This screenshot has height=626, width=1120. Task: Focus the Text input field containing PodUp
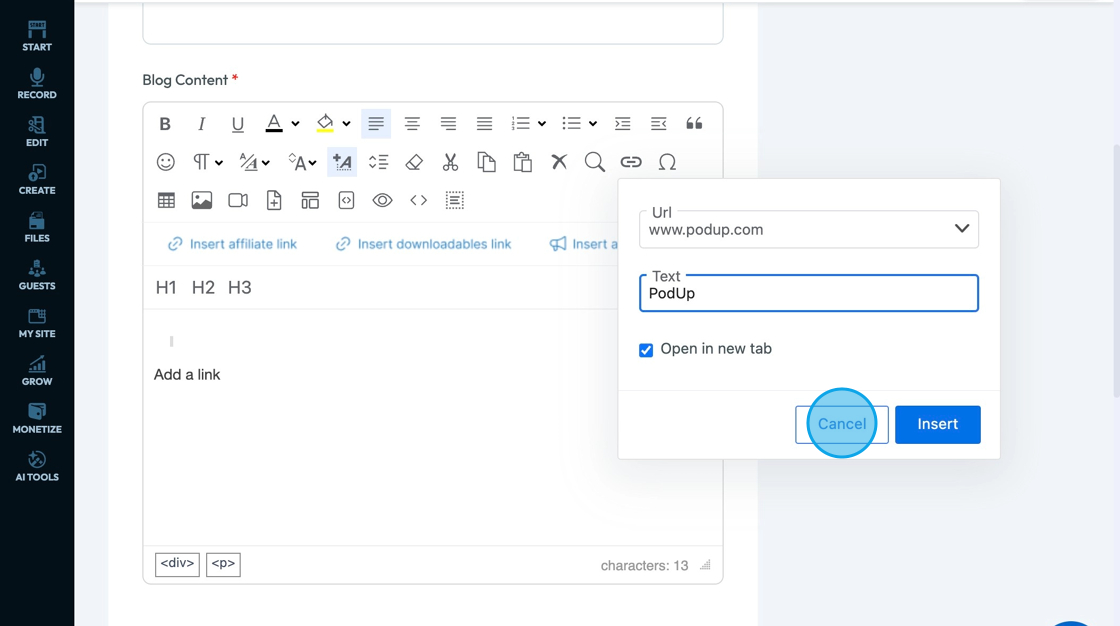[809, 293]
